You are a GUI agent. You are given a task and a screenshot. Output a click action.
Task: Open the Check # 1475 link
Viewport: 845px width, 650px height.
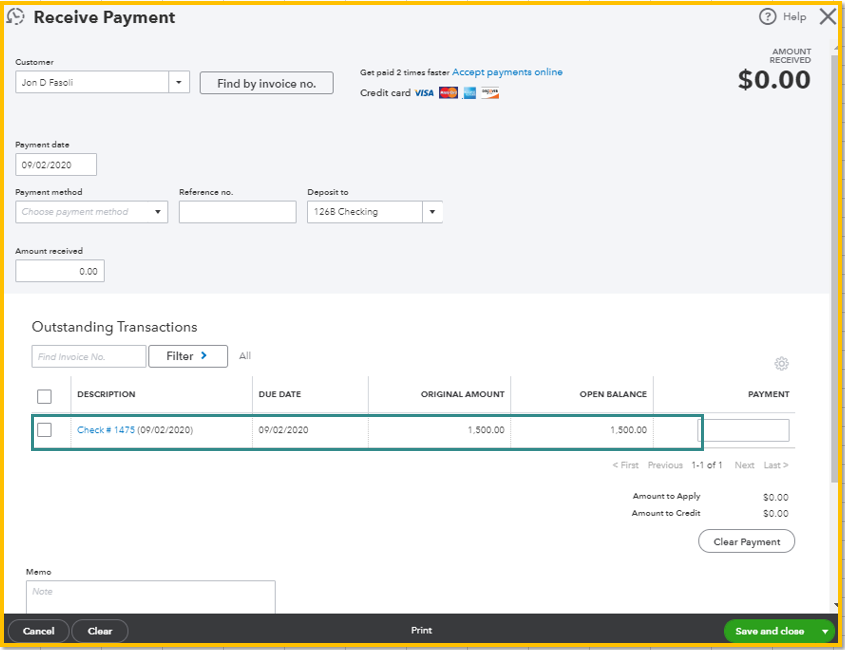106,430
